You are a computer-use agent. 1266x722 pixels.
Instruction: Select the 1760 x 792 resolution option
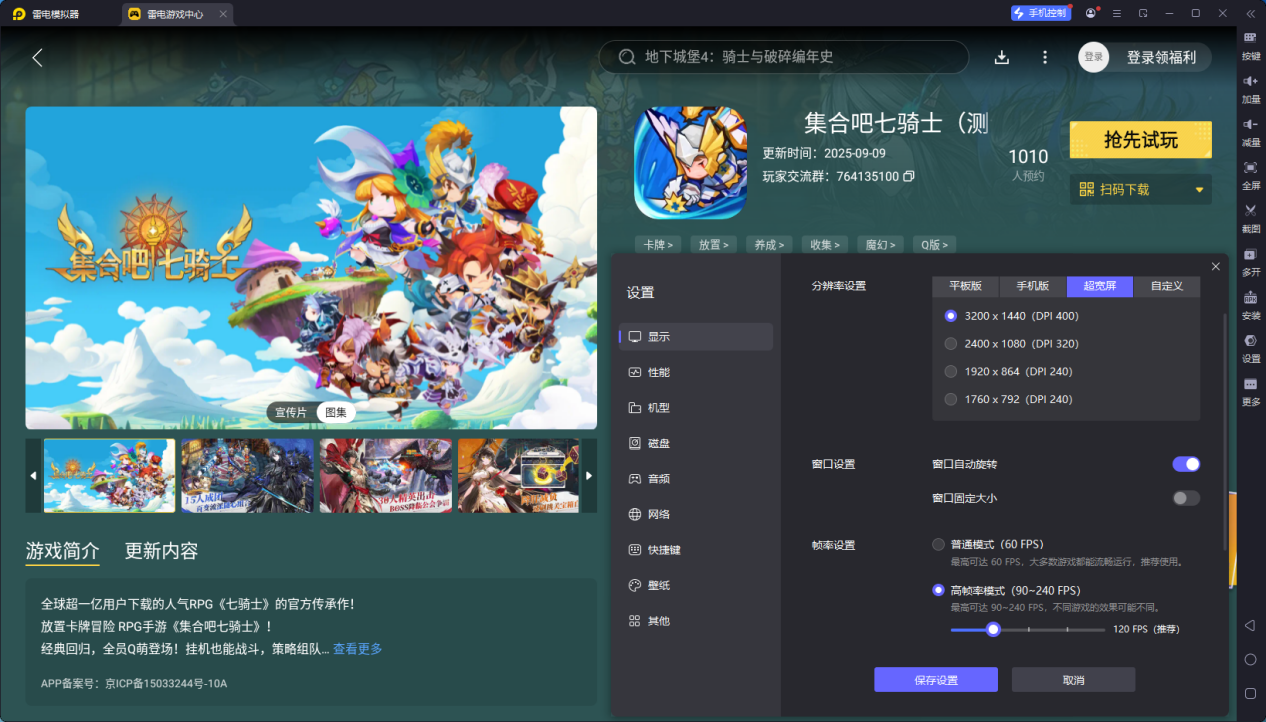(x=951, y=399)
